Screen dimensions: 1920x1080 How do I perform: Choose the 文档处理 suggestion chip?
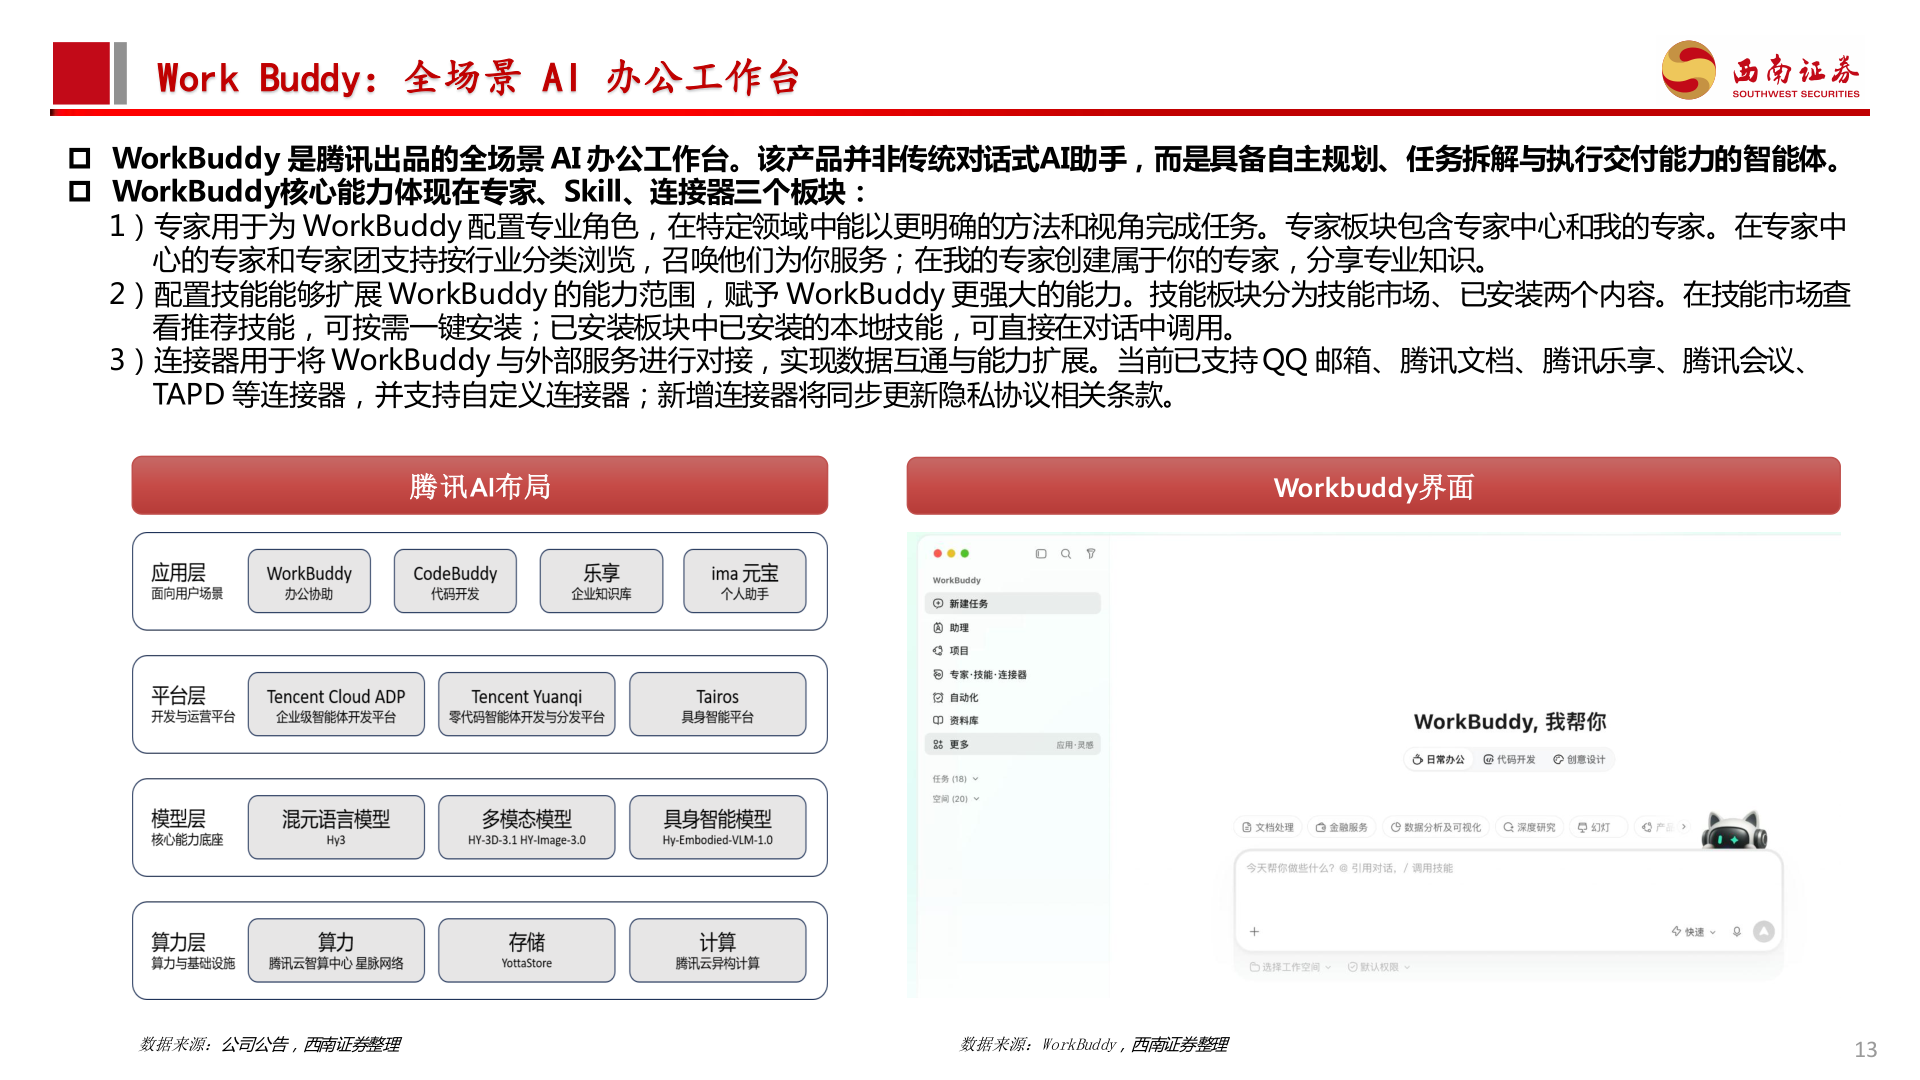click(x=1268, y=828)
